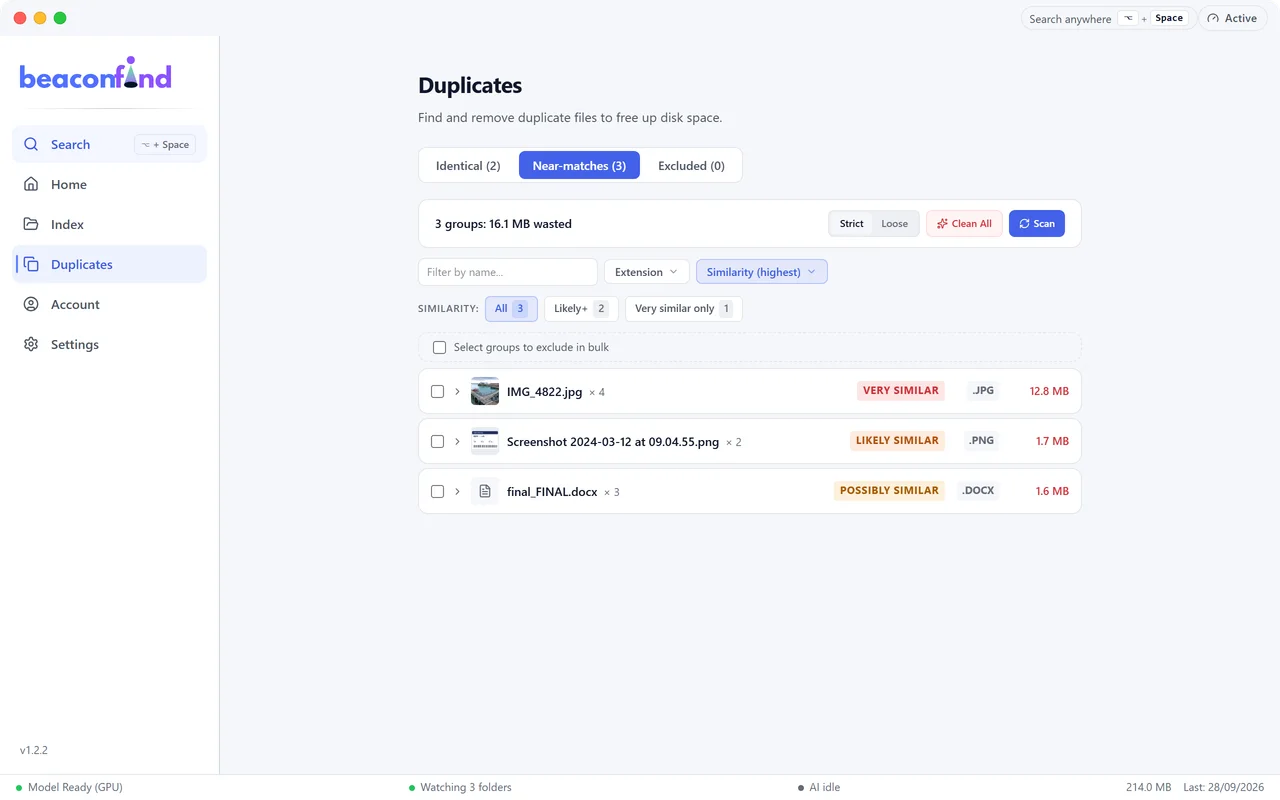This screenshot has width=1280, height=800.
Task: Open the Similarity (highest) sort dropdown
Action: pyautogui.click(x=762, y=272)
